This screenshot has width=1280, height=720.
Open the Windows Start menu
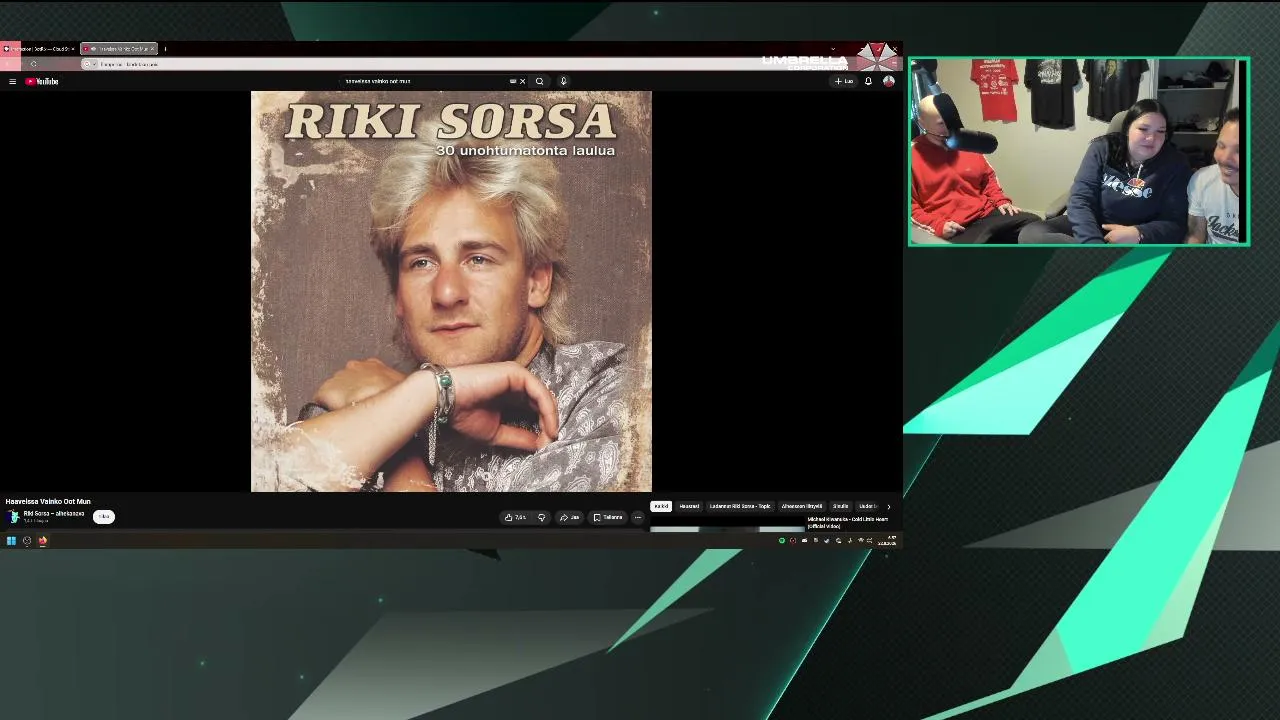coord(11,541)
